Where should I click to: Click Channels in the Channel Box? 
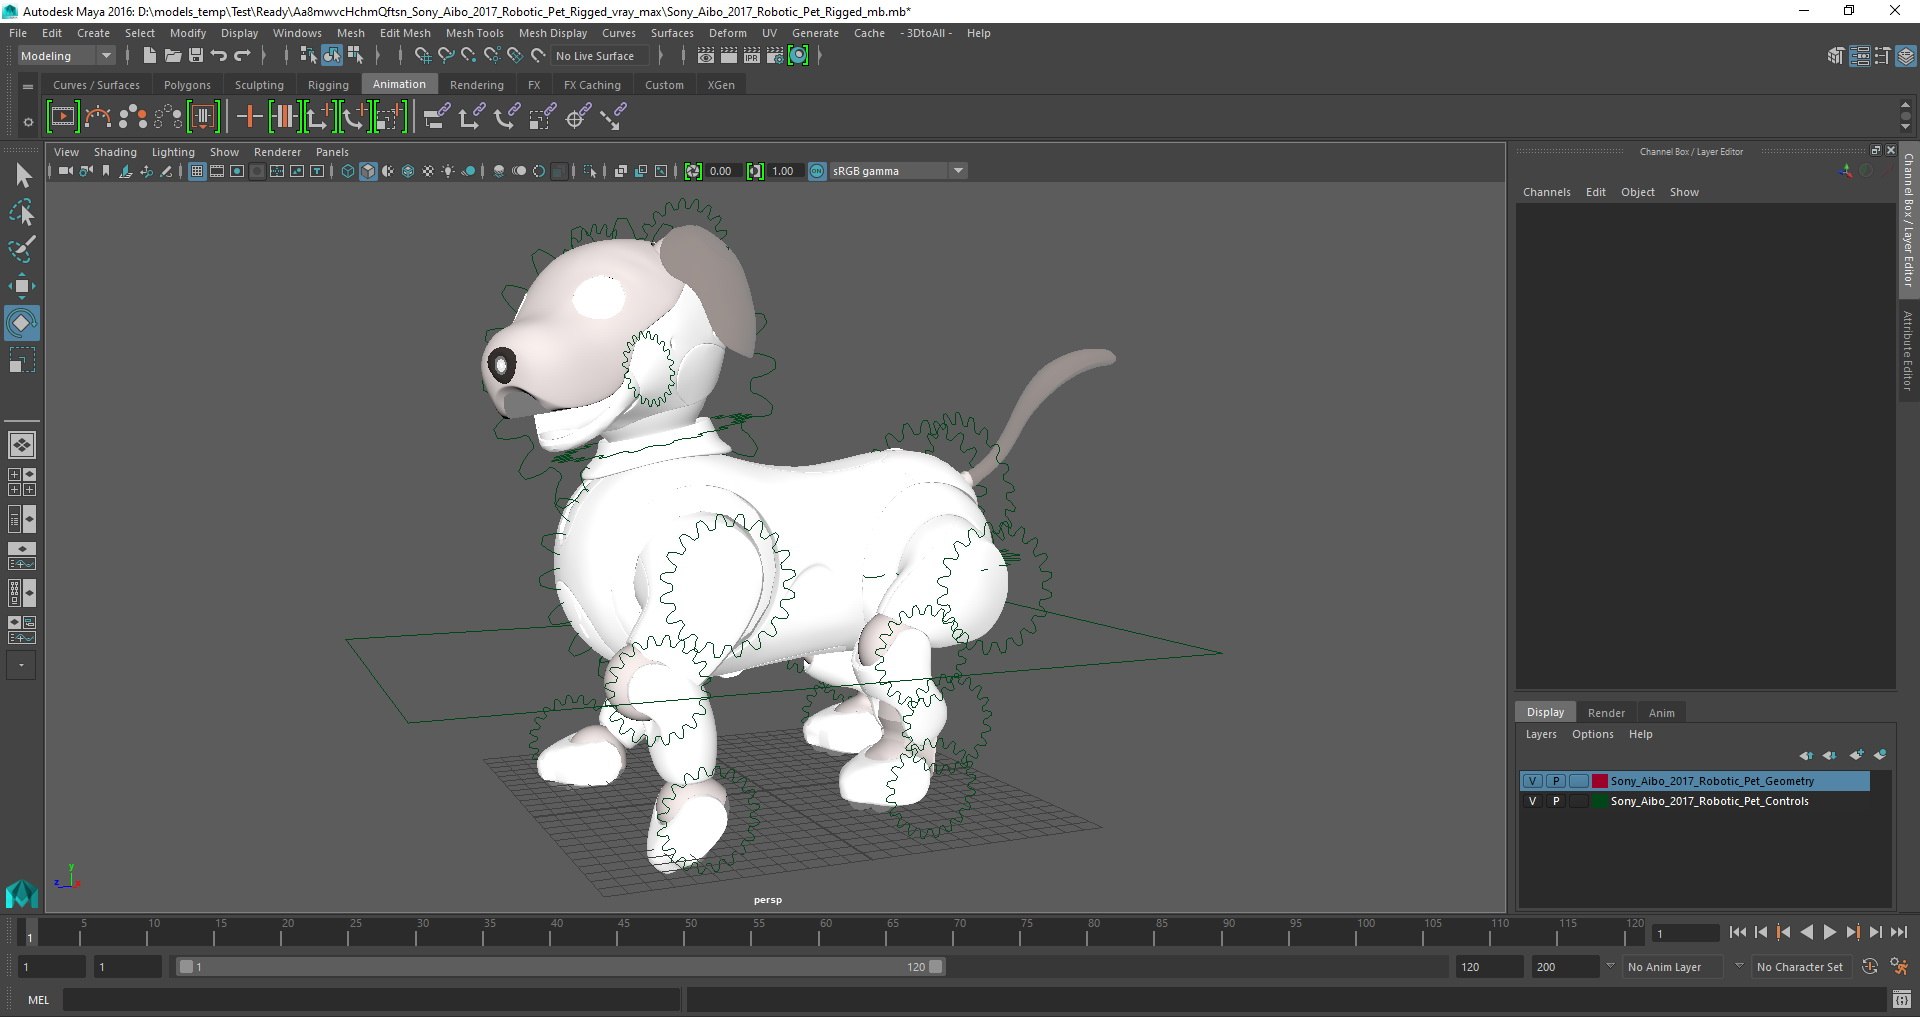1546,192
